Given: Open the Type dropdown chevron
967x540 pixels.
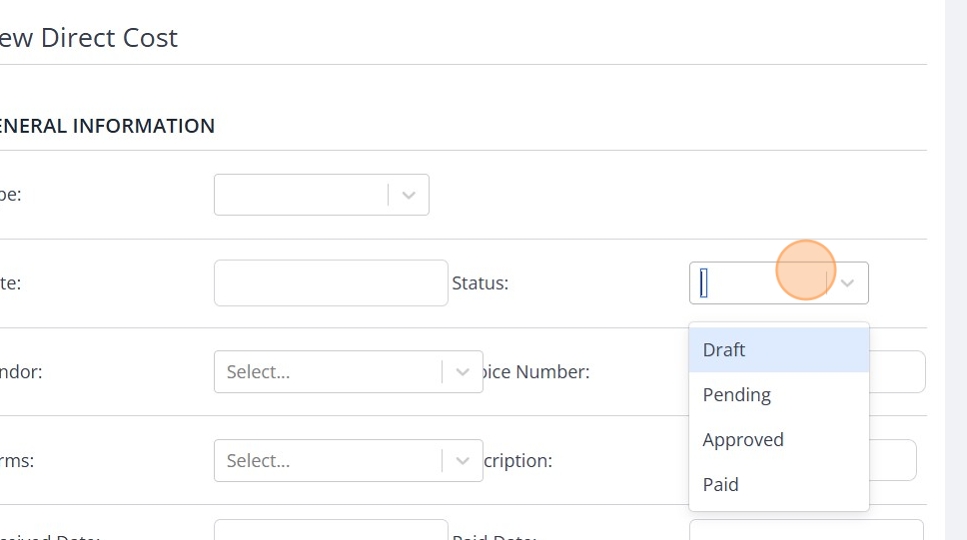Looking at the screenshot, I should tap(408, 195).
